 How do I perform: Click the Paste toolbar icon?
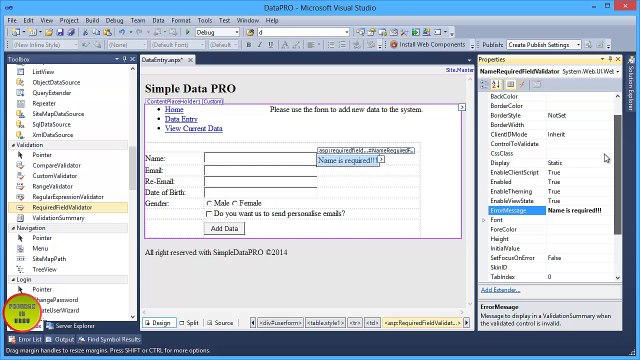[x=107, y=32]
